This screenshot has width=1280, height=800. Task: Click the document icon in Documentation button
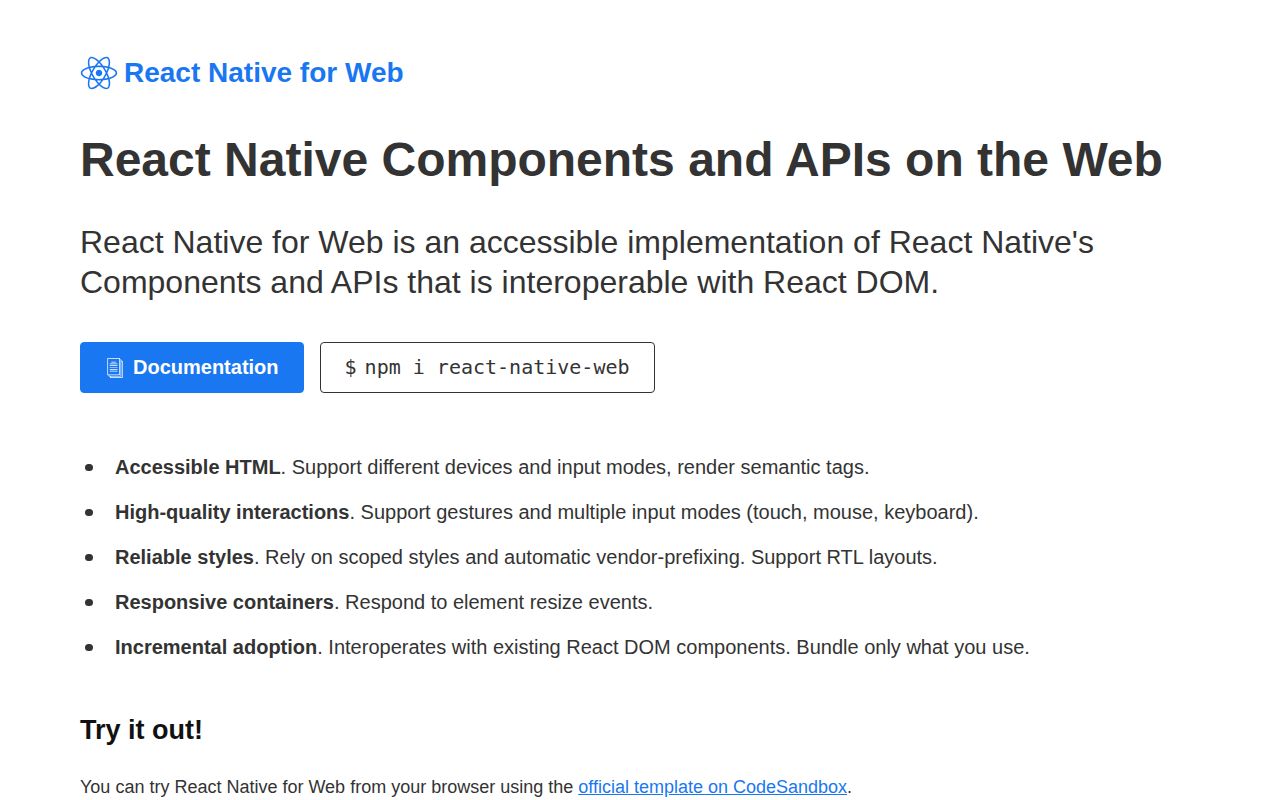pos(115,368)
